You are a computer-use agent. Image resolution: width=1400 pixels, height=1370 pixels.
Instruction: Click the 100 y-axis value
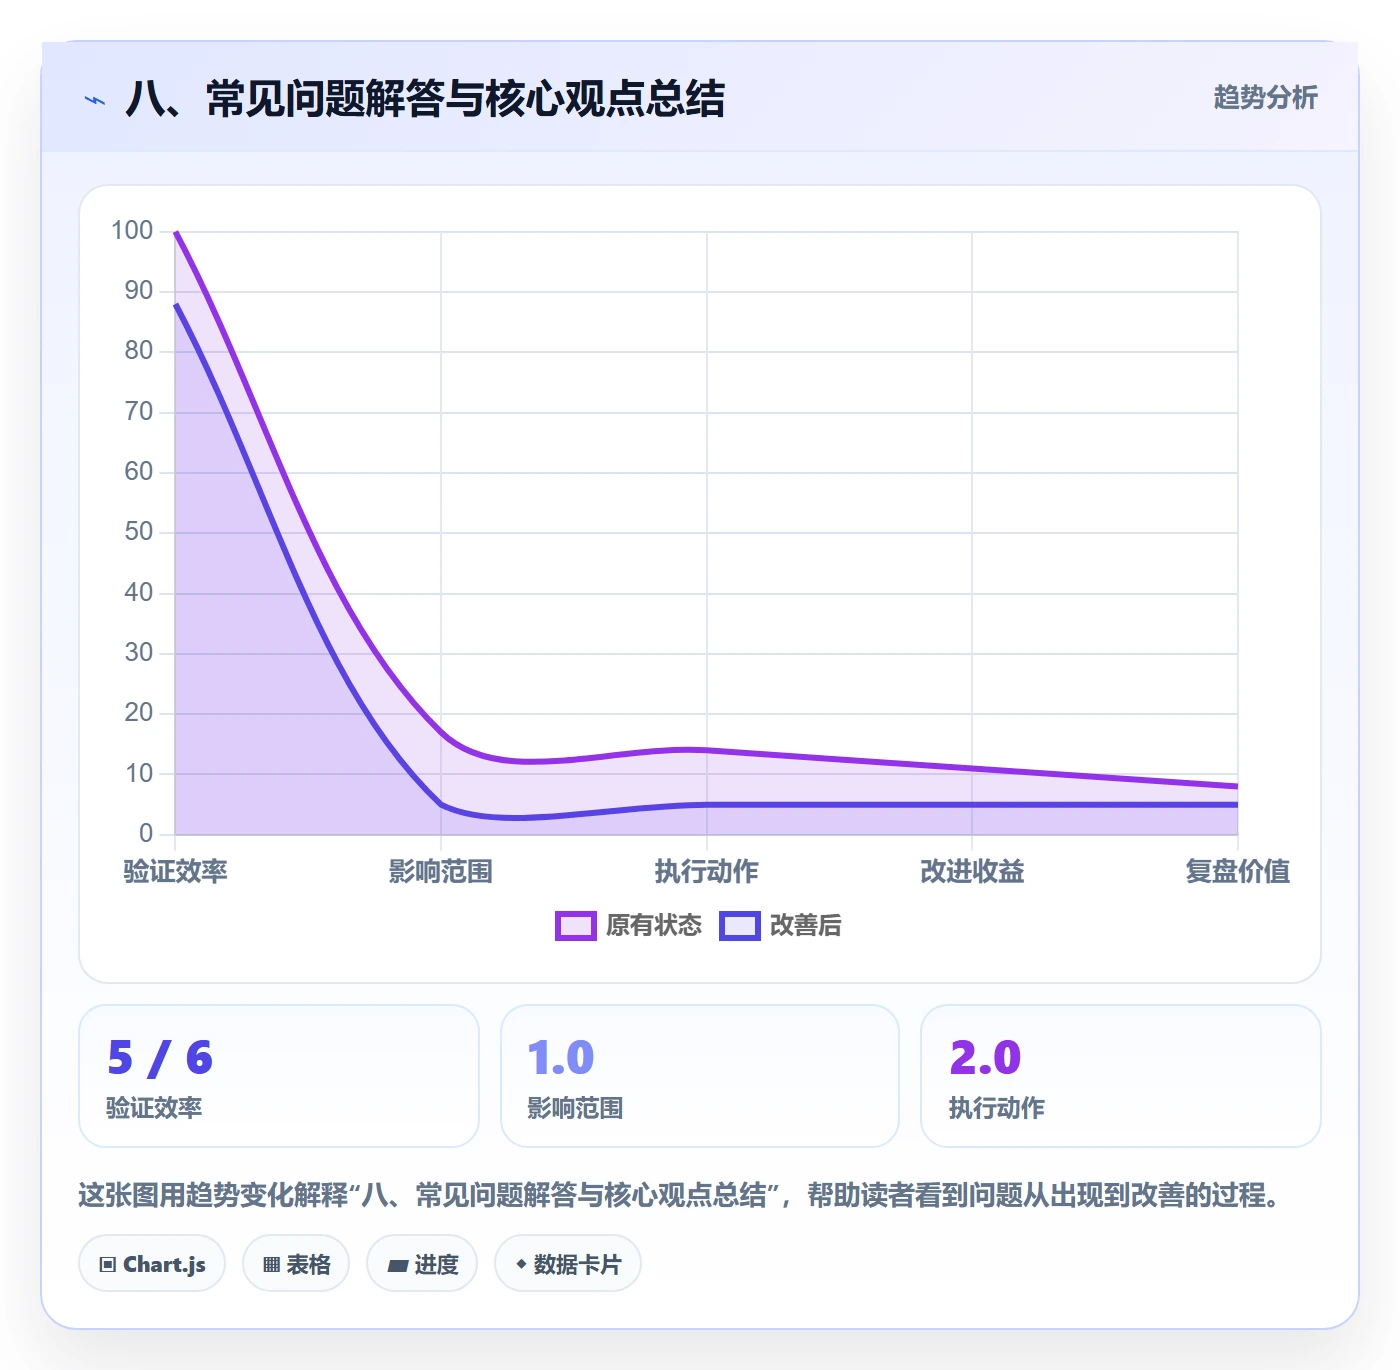click(x=132, y=231)
